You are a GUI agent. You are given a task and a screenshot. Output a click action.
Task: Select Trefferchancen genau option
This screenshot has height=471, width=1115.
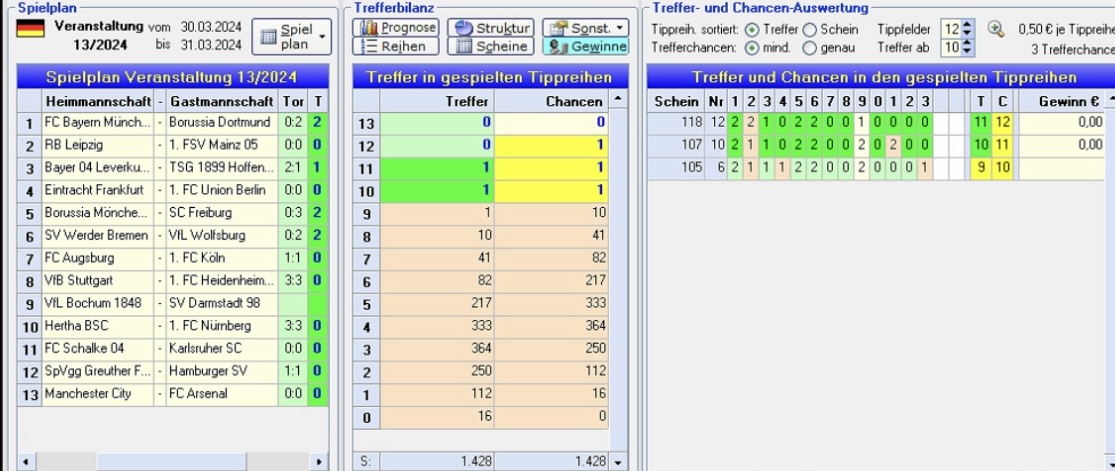point(809,48)
